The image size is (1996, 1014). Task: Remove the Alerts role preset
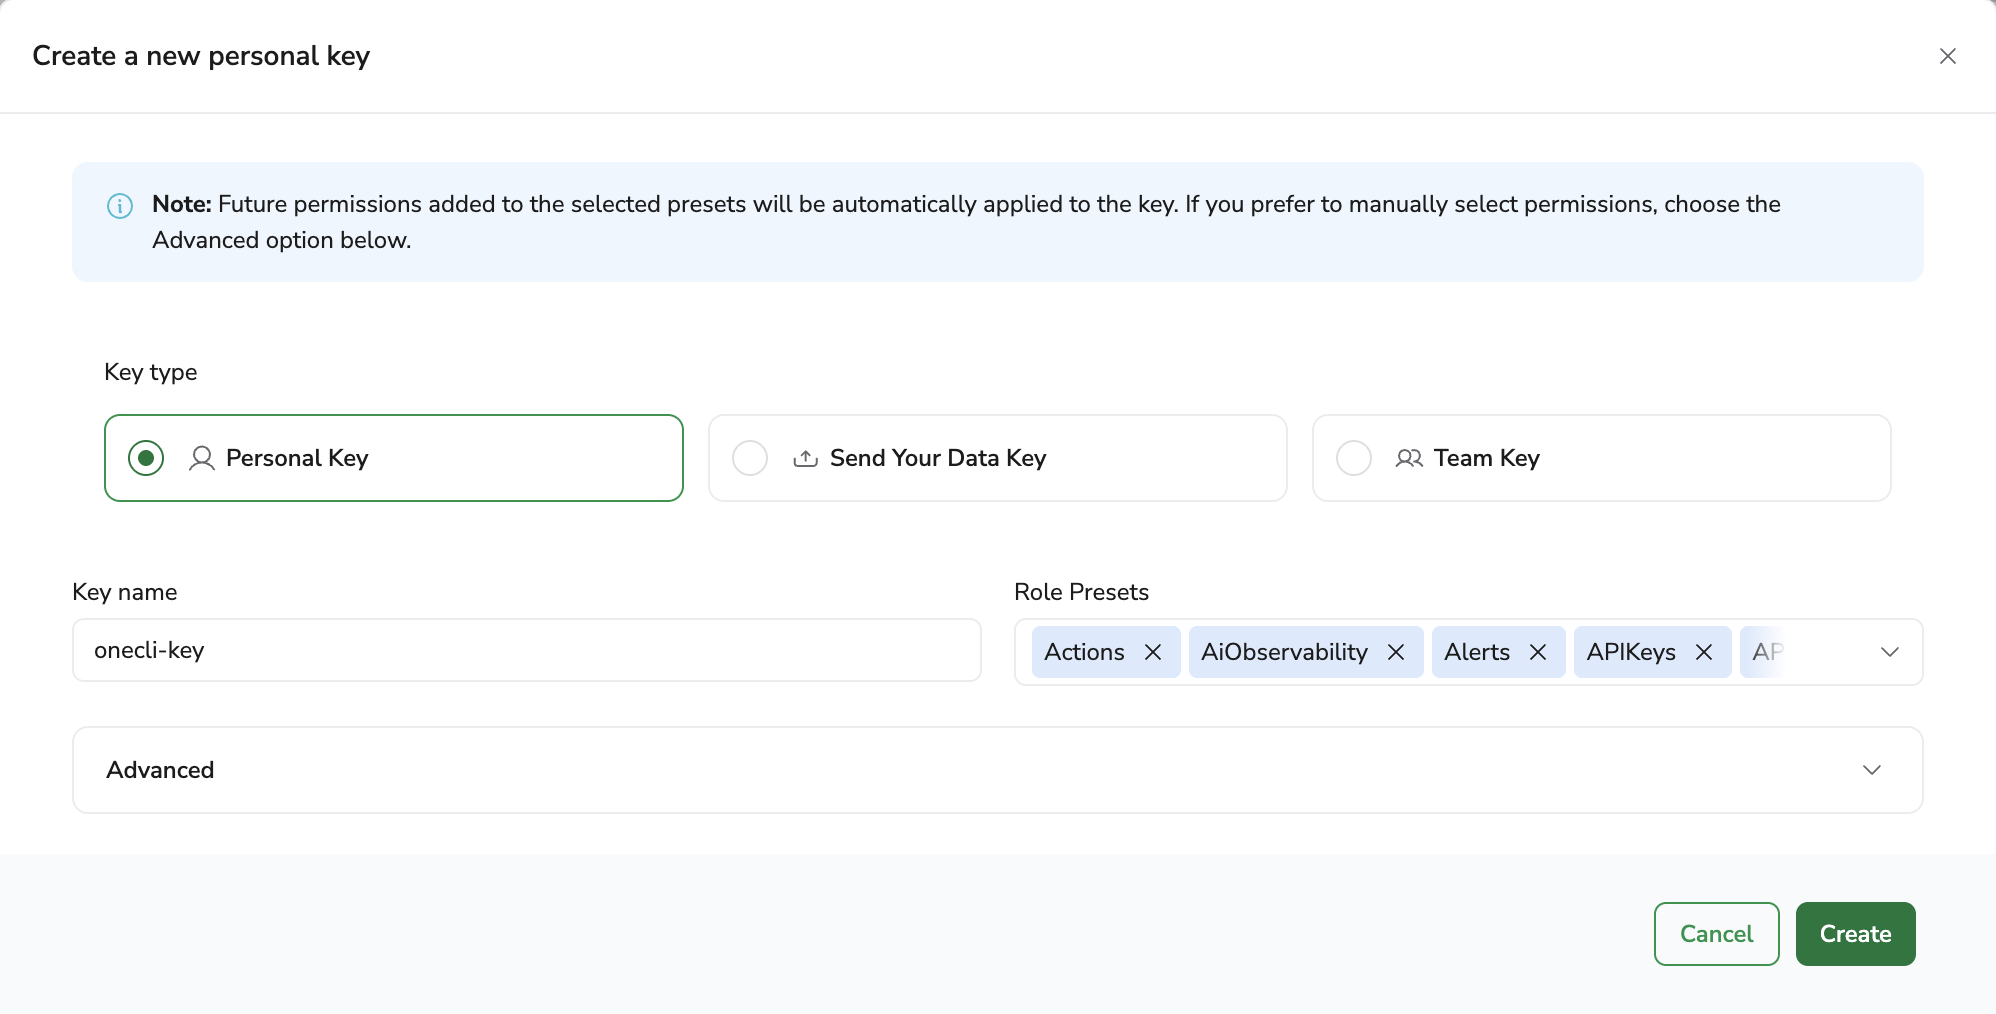tap(1538, 652)
